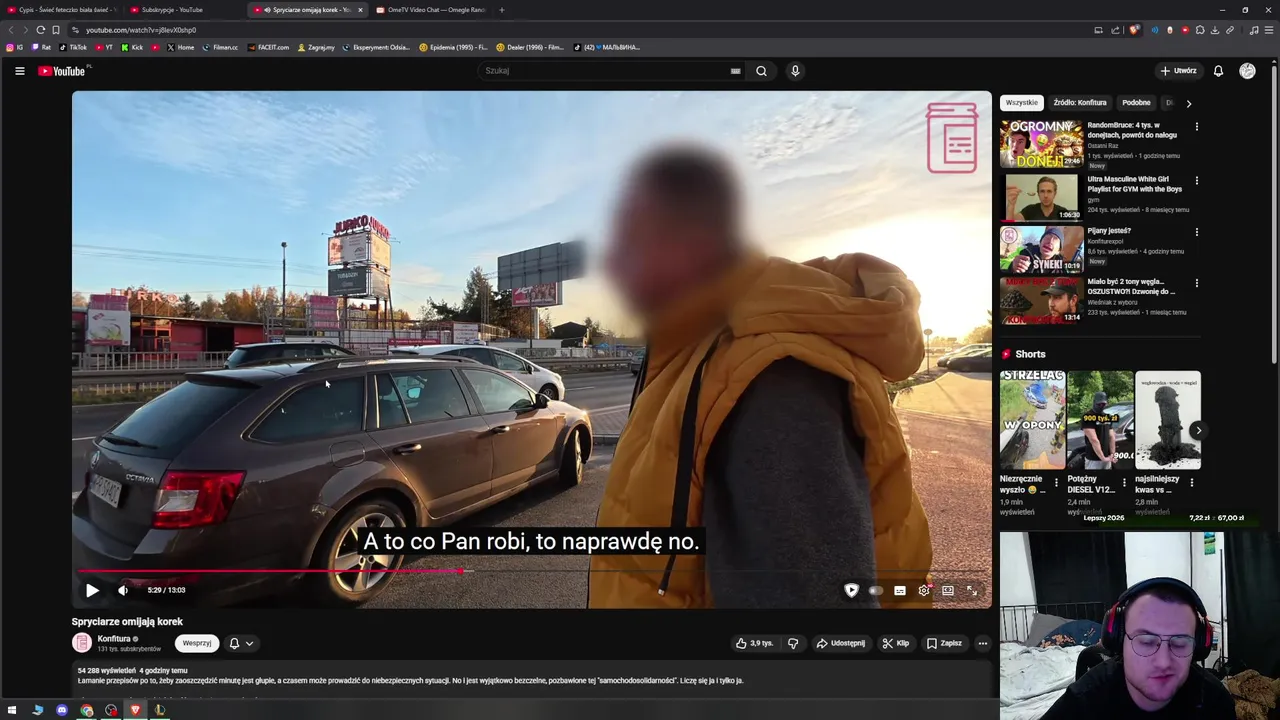Enter fullscreen mode

[x=971, y=590]
